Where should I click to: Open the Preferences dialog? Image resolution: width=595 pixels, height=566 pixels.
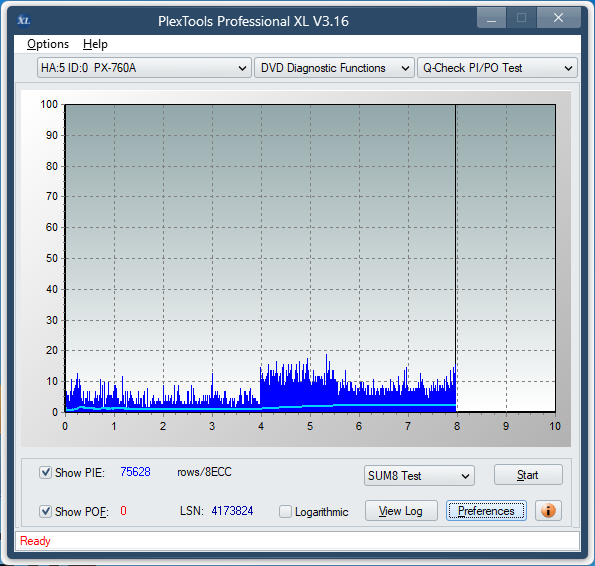(486, 511)
